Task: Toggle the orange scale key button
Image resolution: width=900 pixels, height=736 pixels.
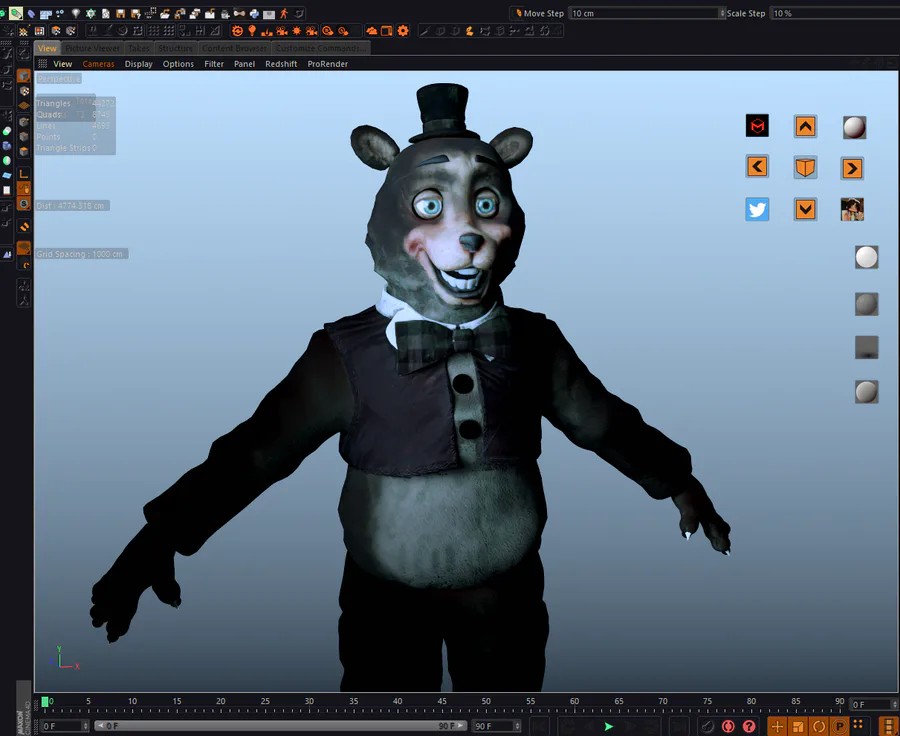Action: (x=798, y=726)
